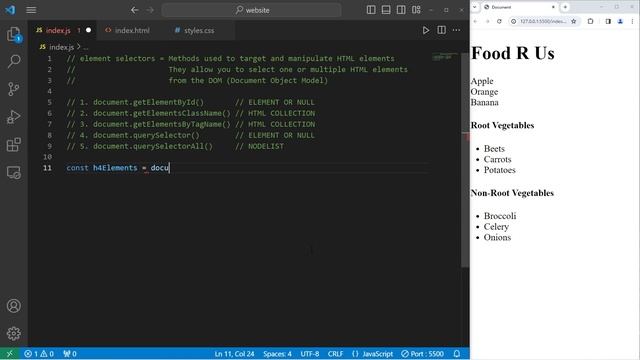Viewport: 640px width, 360px height.
Task: Open the Manage gear menu
Action: (x=14, y=333)
